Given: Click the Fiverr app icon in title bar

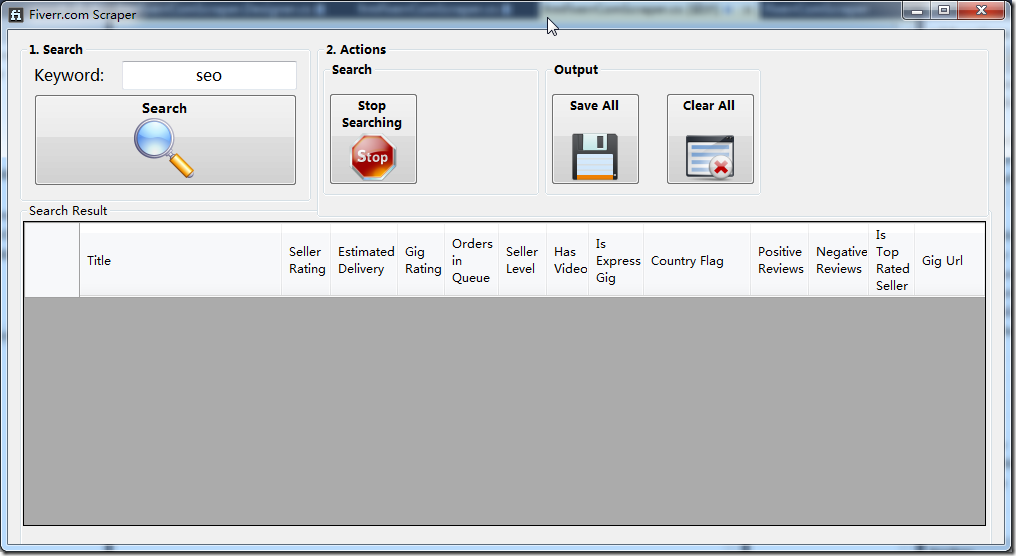Looking at the screenshot, I should pos(16,14).
